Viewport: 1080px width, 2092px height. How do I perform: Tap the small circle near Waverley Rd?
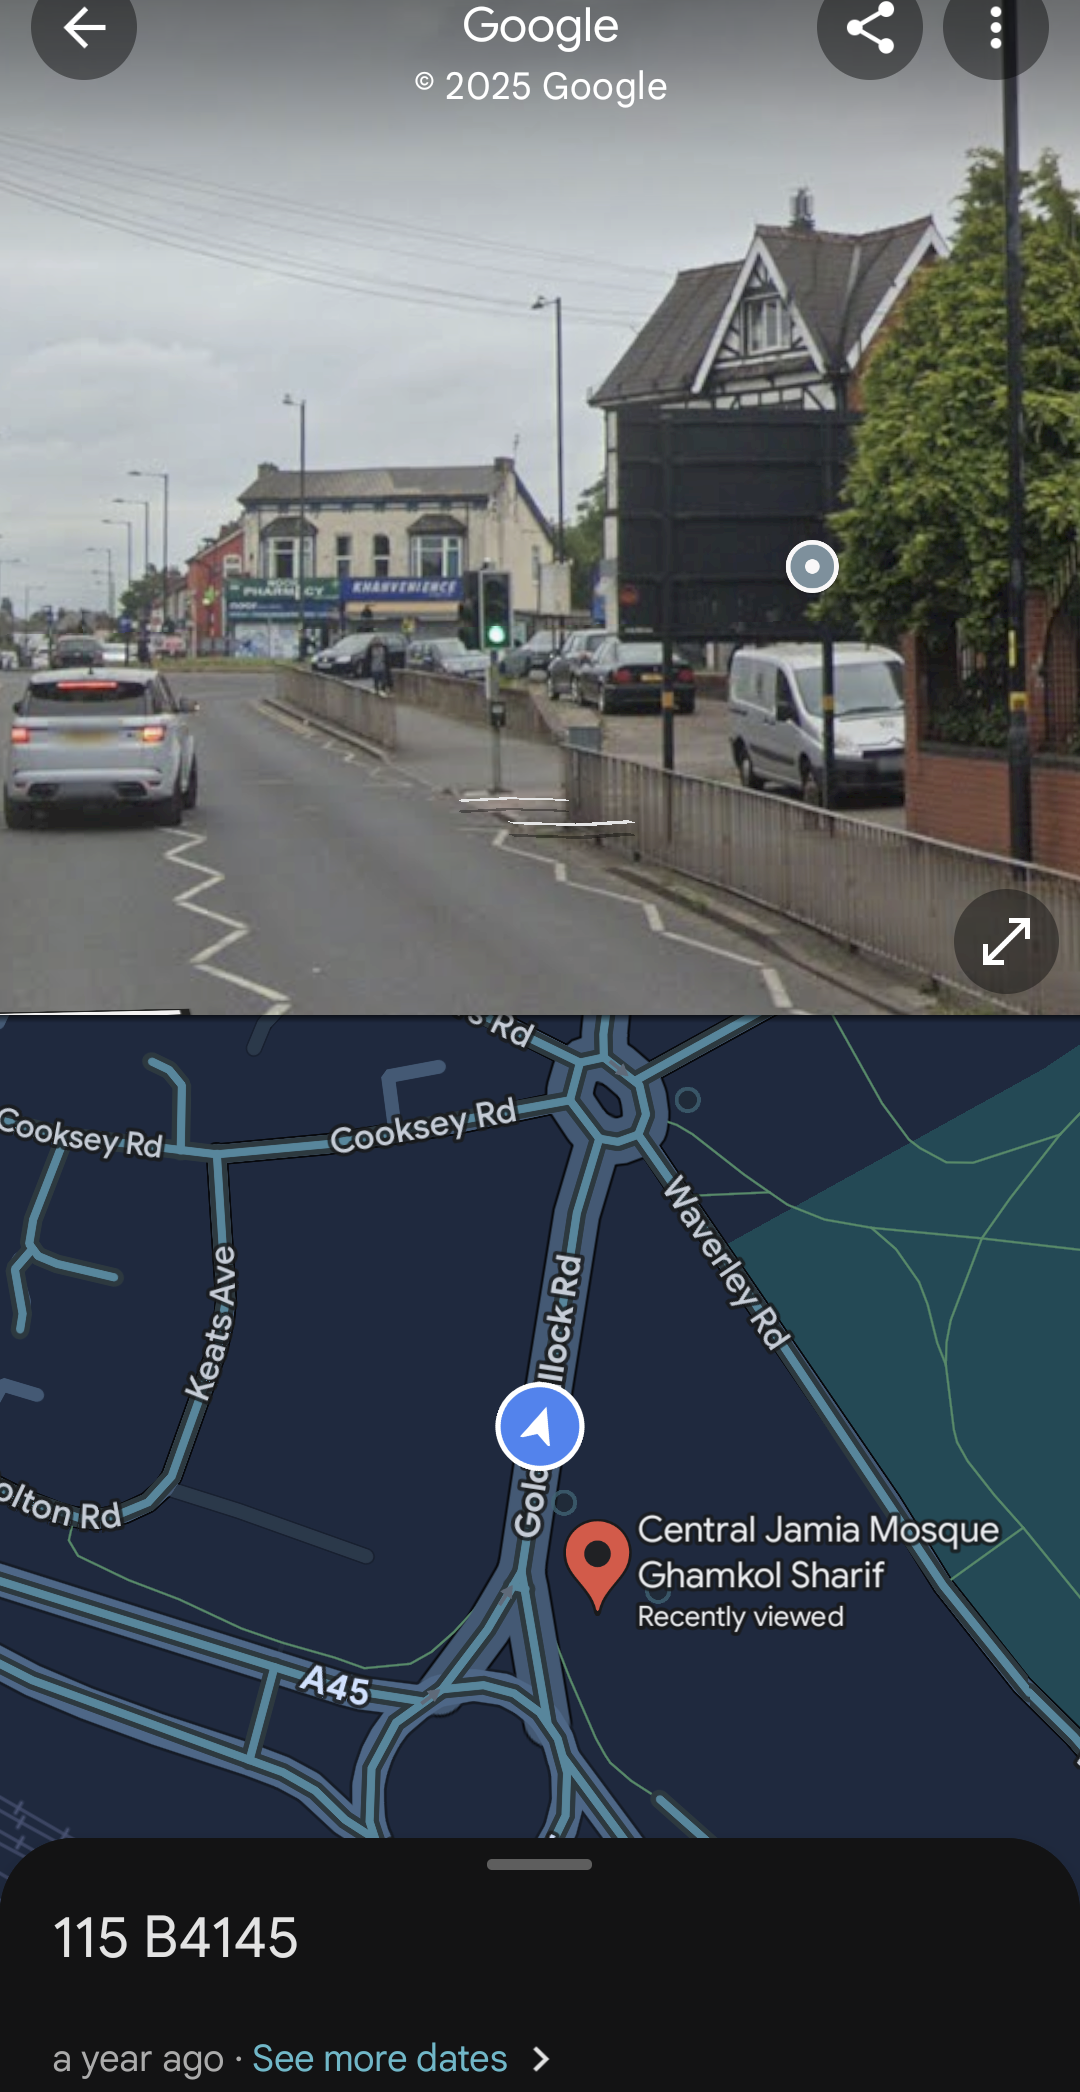[x=687, y=1099]
